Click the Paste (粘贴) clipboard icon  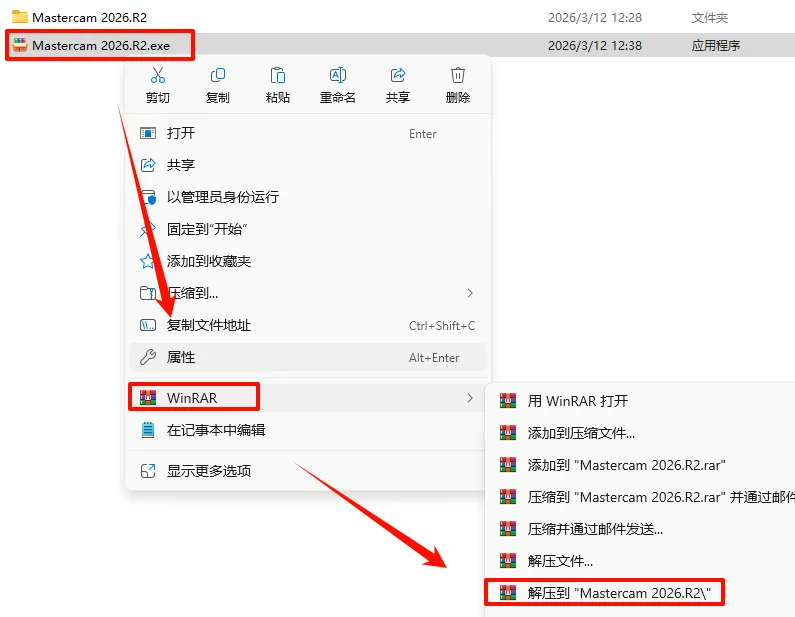(277, 76)
